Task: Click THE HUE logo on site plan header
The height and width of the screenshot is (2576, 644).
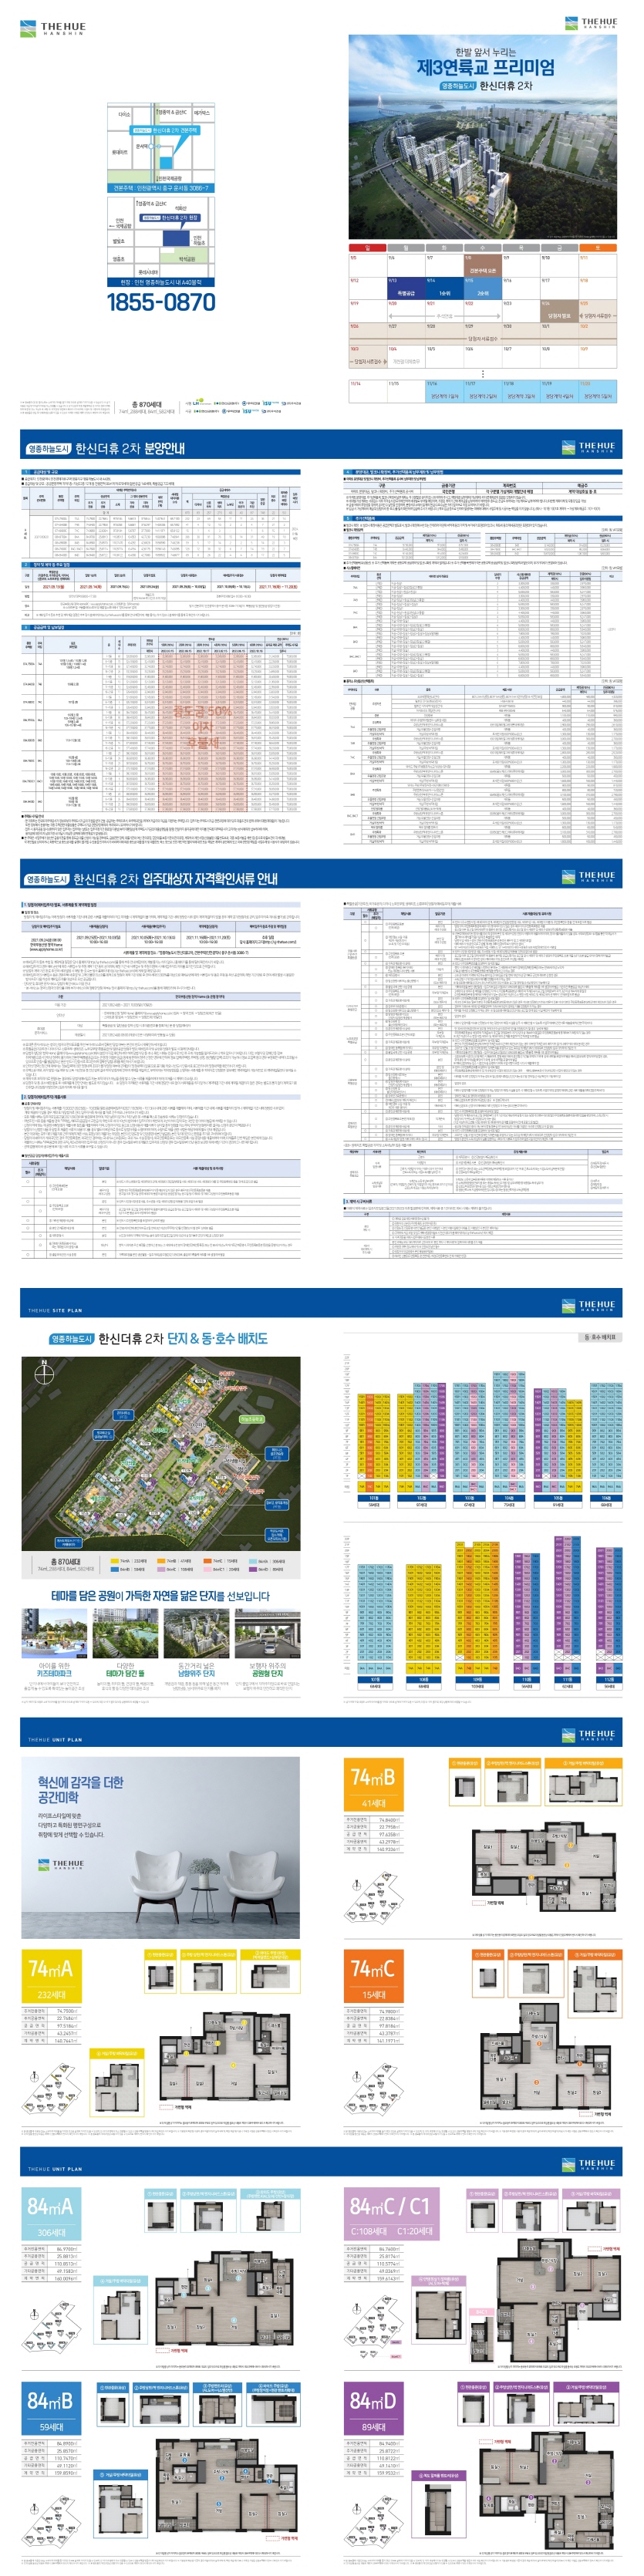Action: [x=590, y=1308]
